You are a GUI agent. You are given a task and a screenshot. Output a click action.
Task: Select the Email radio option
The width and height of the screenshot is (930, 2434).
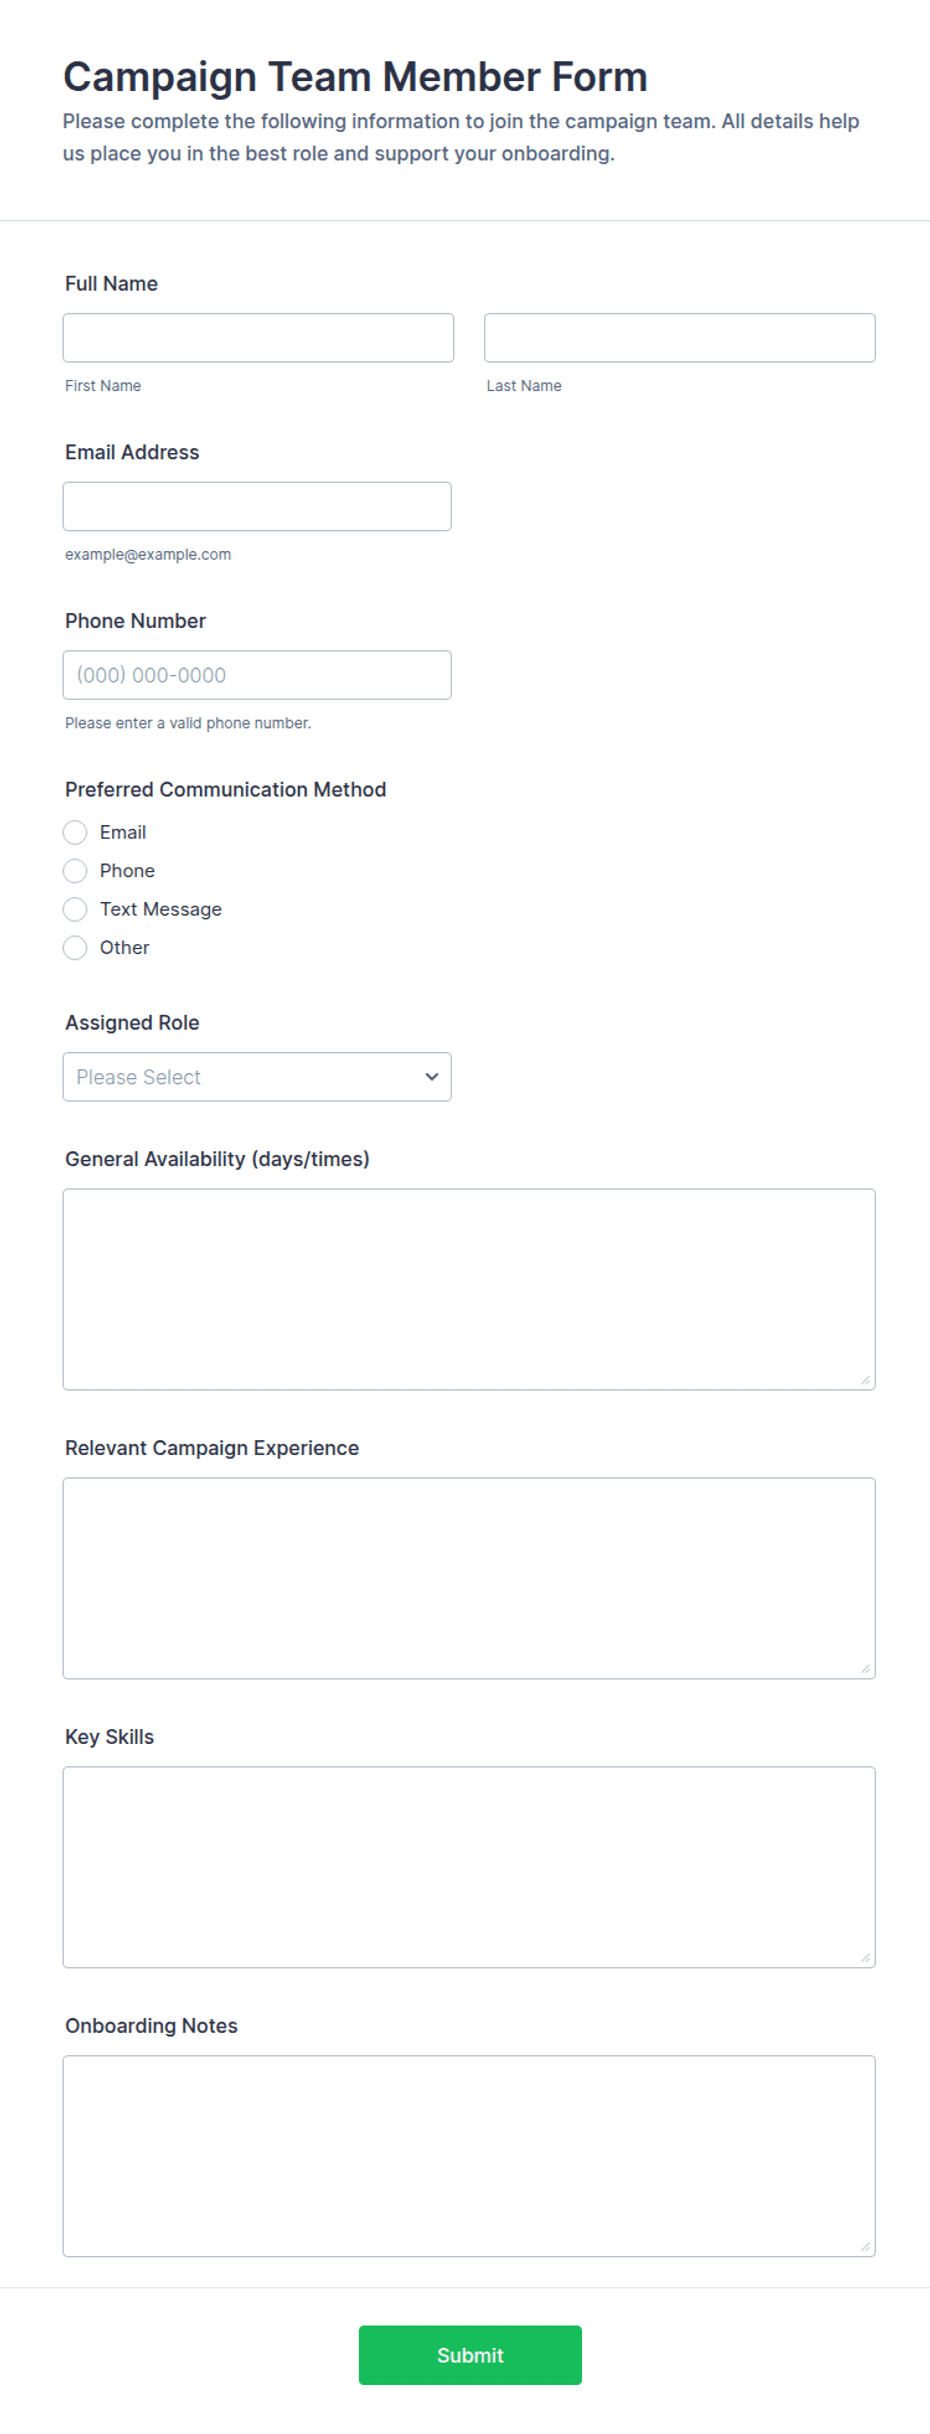75,833
